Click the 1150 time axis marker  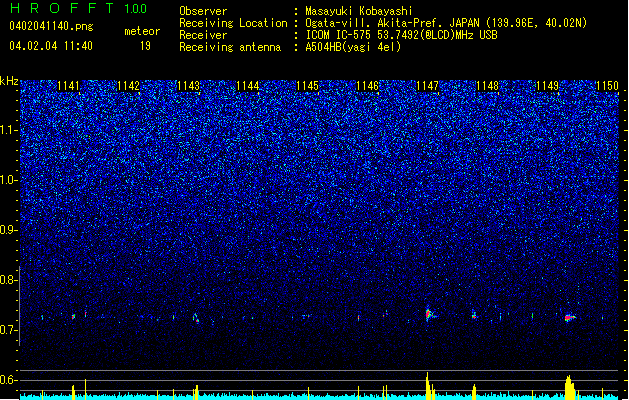pos(607,86)
